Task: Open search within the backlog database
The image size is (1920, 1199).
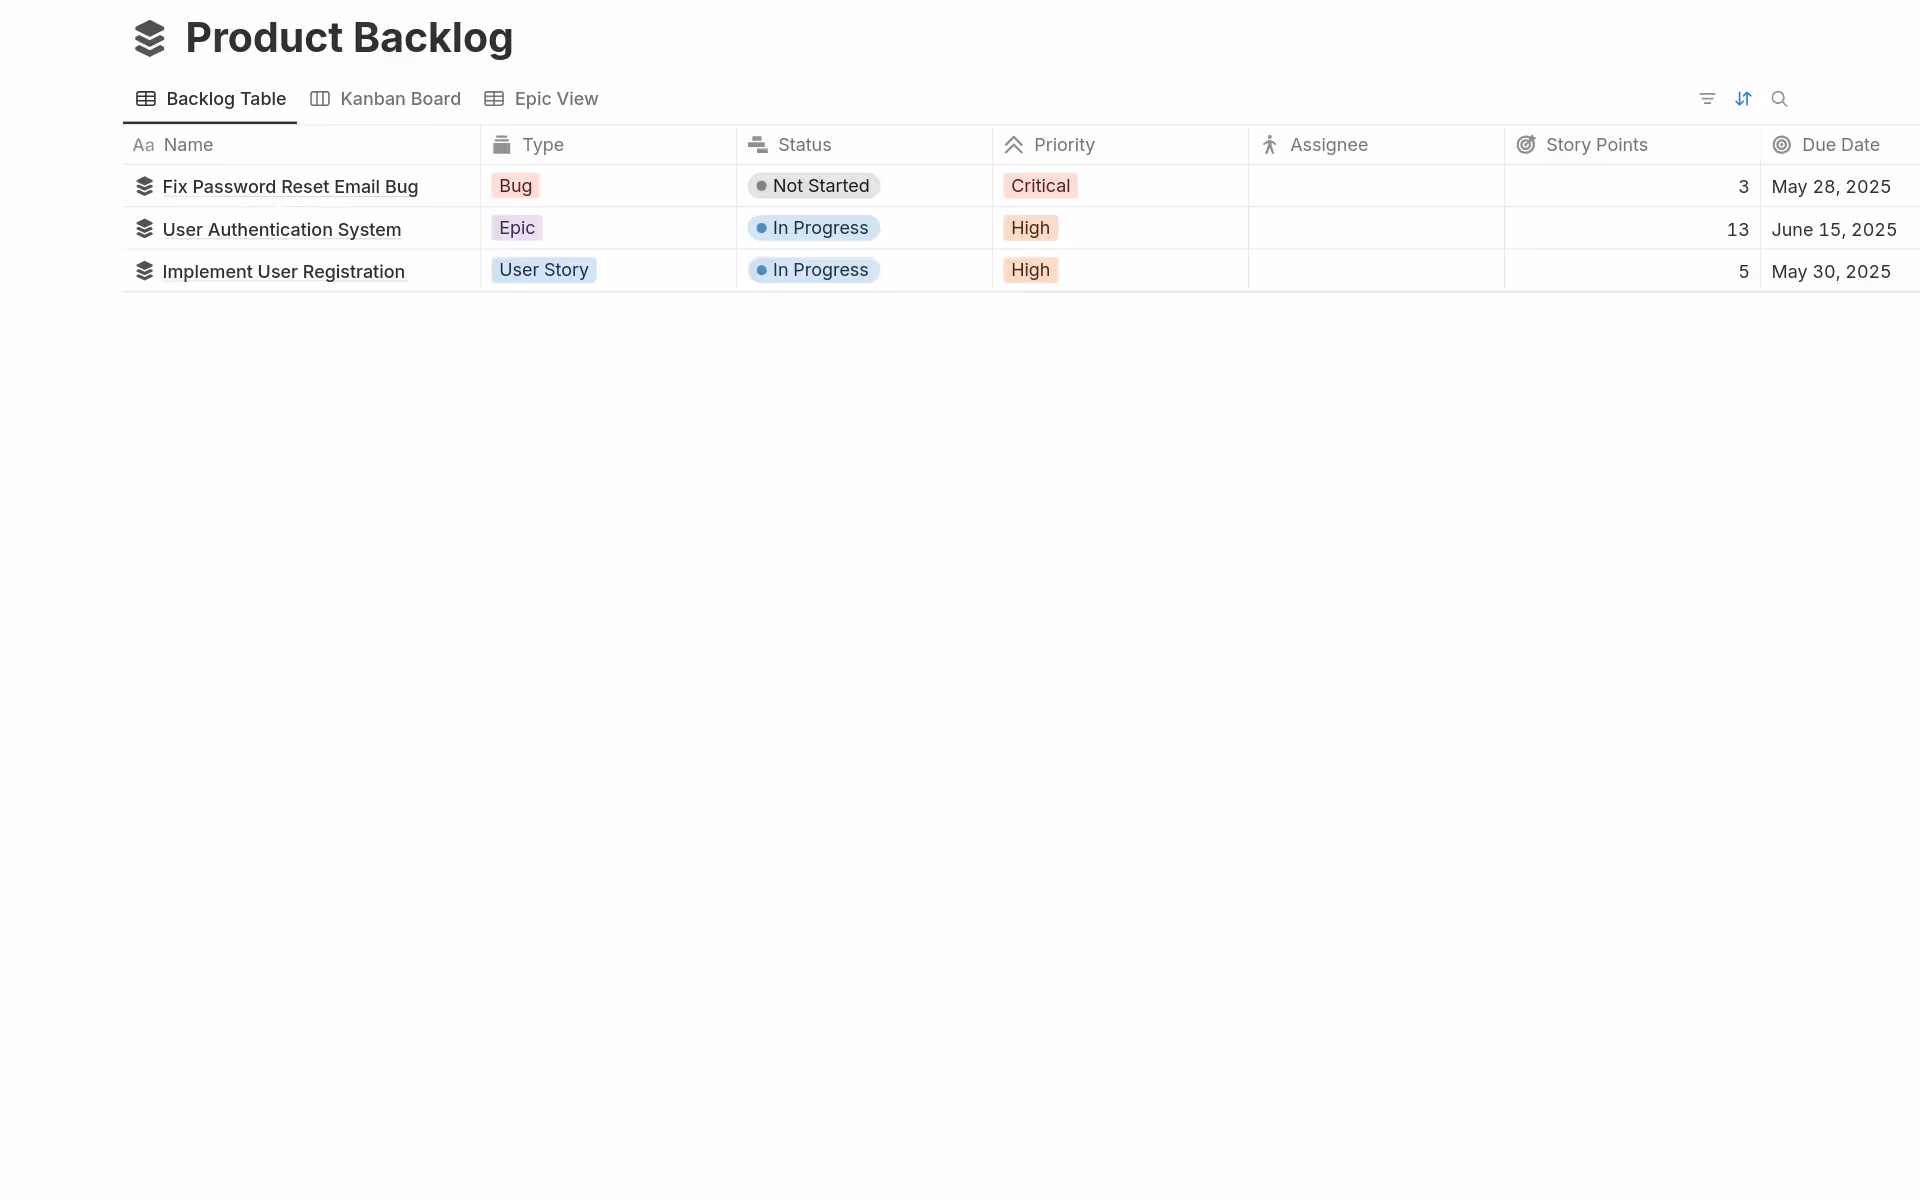Action: pyautogui.click(x=1779, y=98)
